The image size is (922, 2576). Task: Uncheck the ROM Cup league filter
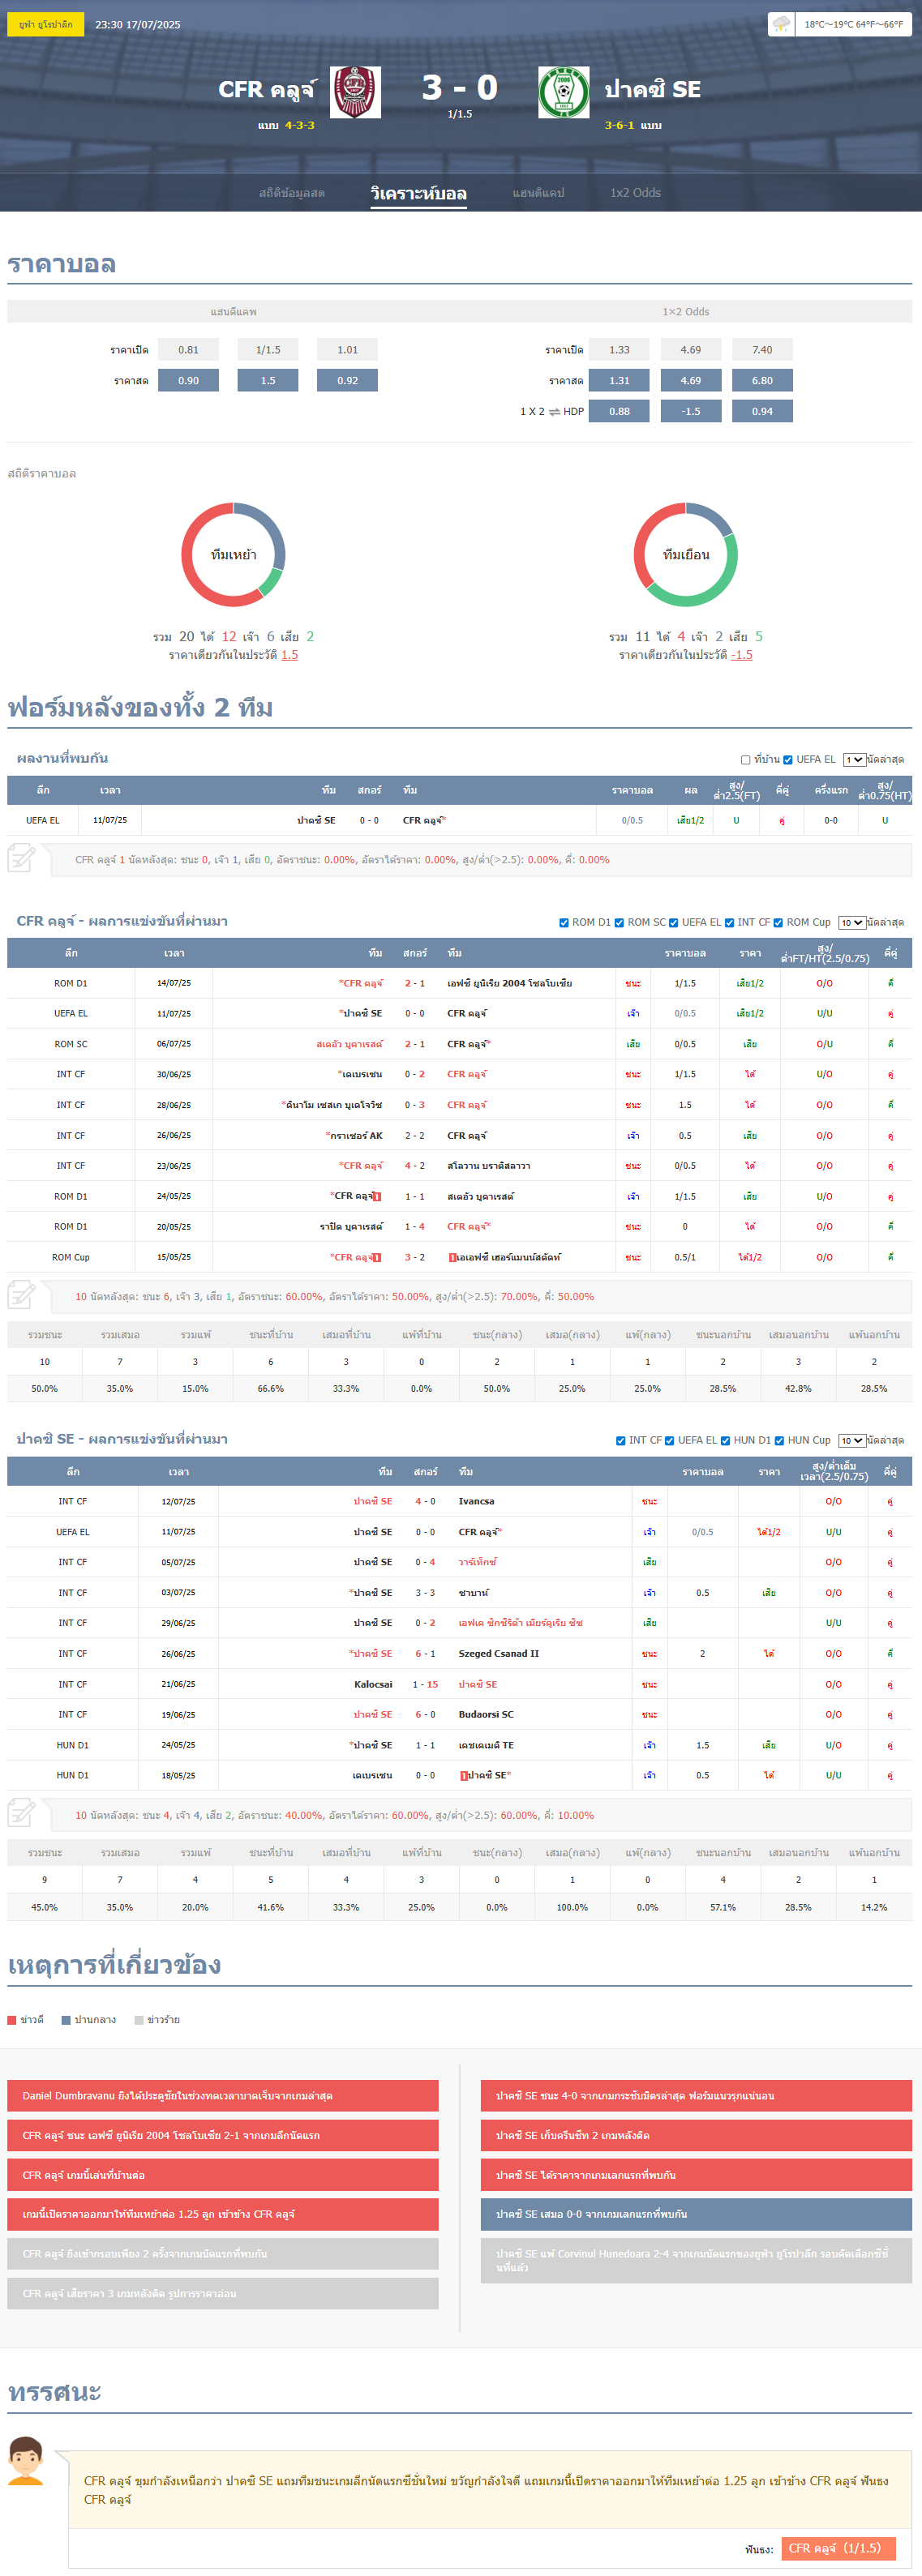778,923
